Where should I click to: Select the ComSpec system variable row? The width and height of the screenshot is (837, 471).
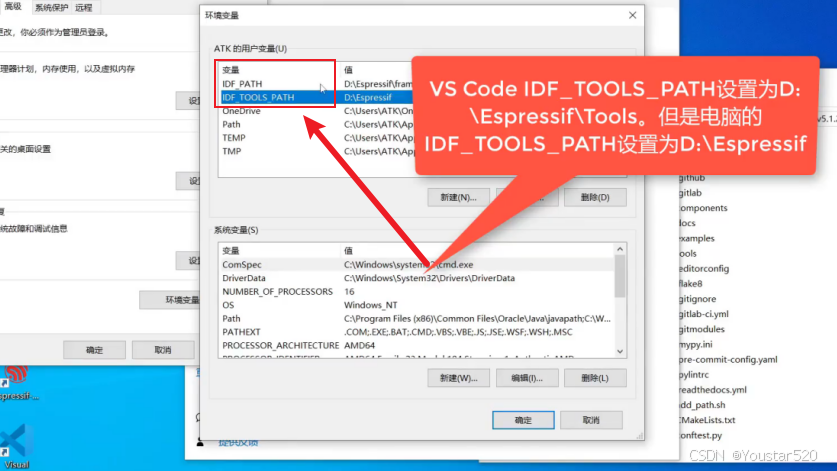(x=416, y=265)
